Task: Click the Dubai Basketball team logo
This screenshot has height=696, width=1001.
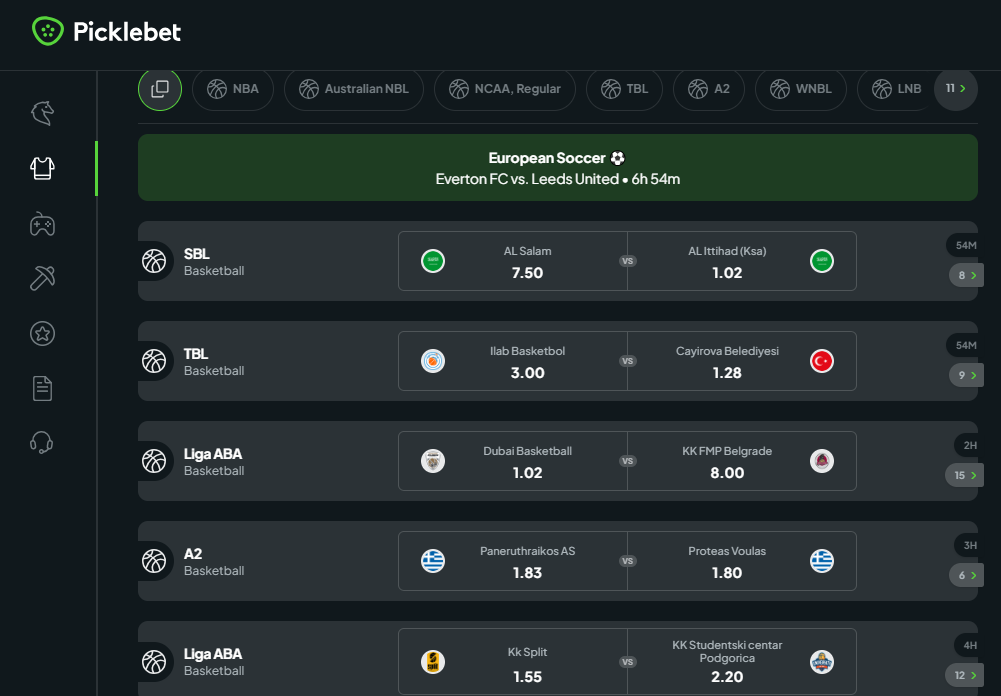Action: pyautogui.click(x=433, y=461)
